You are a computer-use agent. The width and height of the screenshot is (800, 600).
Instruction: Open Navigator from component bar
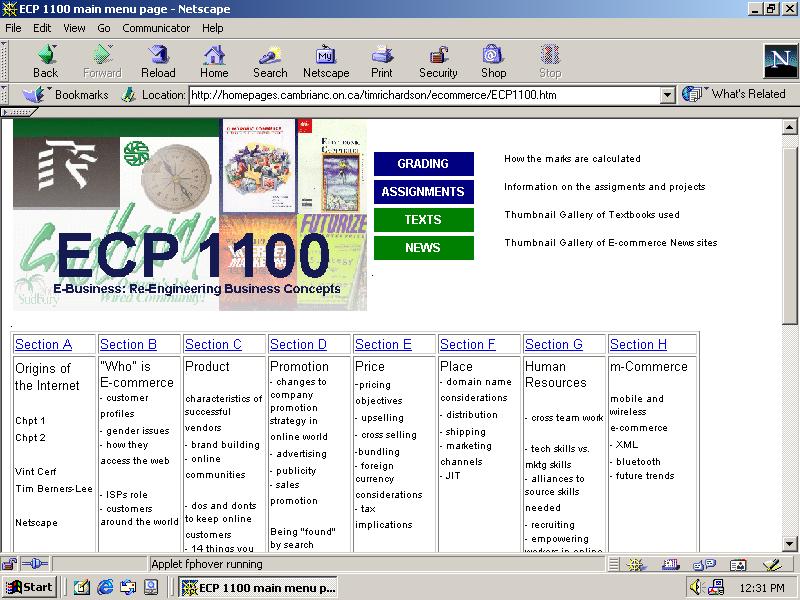636,564
